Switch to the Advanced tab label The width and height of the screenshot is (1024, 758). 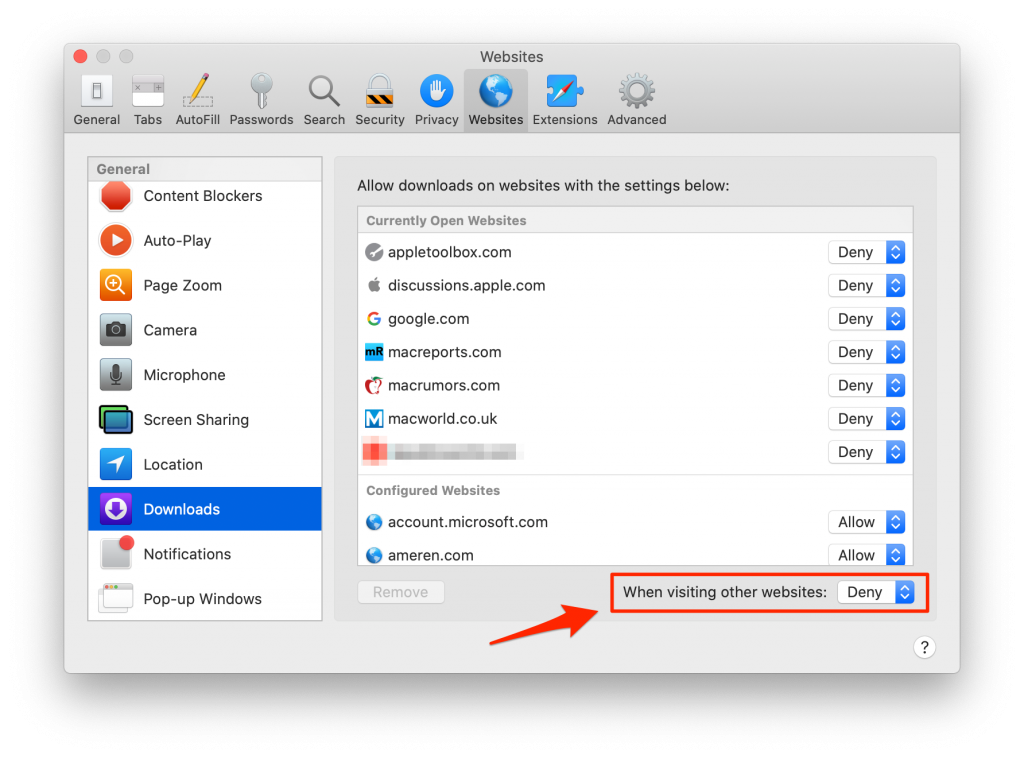pyautogui.click(x=637, y=119)
